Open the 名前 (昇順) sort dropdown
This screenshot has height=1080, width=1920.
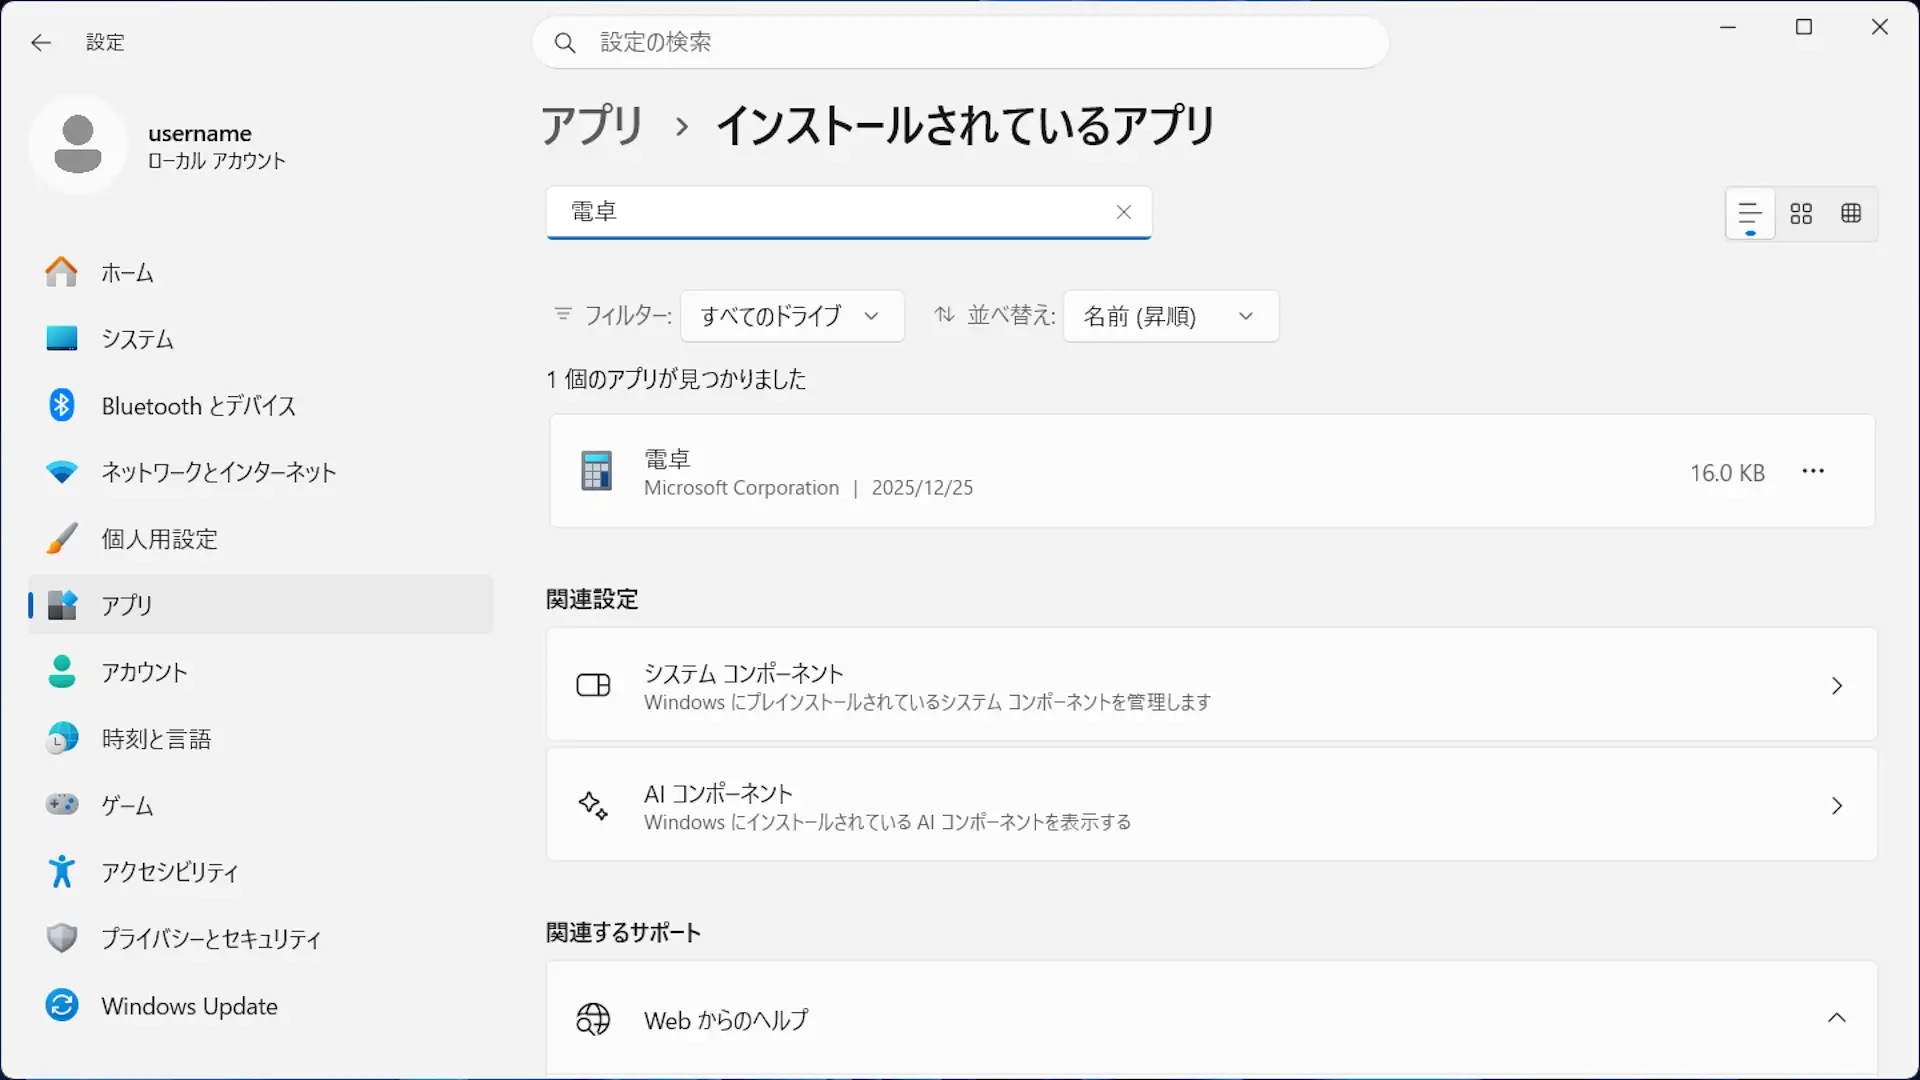coord(1171,316)
